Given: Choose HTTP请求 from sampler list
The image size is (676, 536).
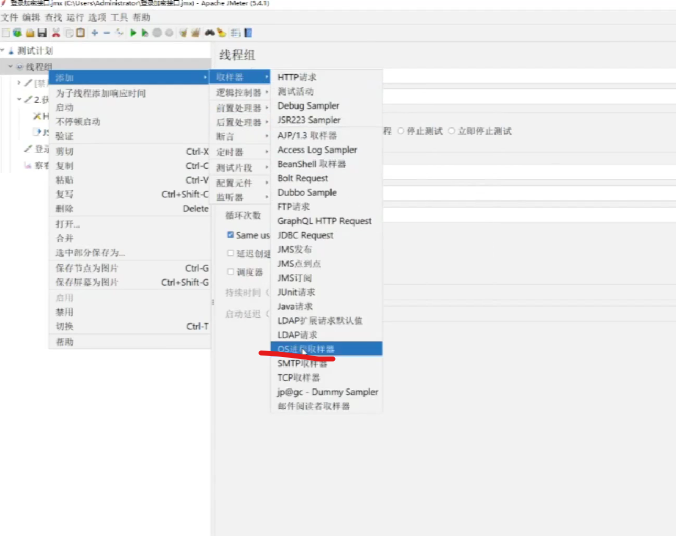Looking at the screenshot, I should (326, 77).
